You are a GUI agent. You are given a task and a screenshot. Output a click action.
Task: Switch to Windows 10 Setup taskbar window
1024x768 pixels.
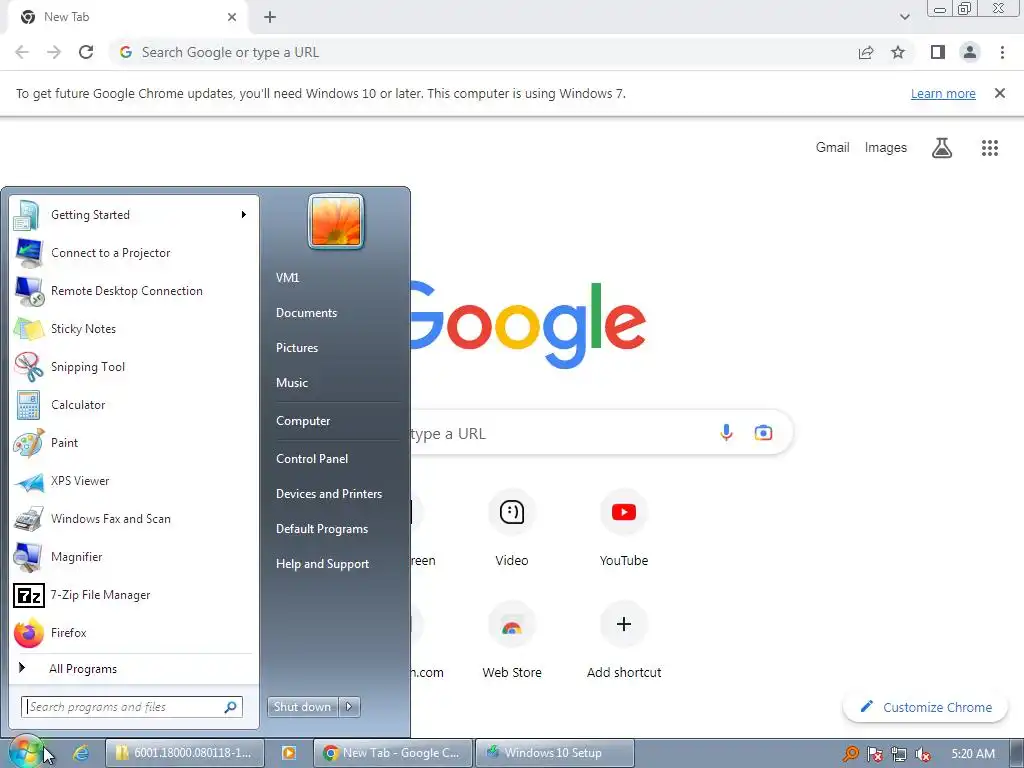(554, 753)
